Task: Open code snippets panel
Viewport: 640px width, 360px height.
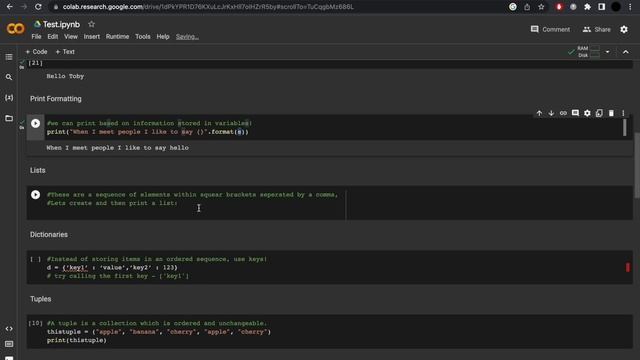Action: coord(9,329)
